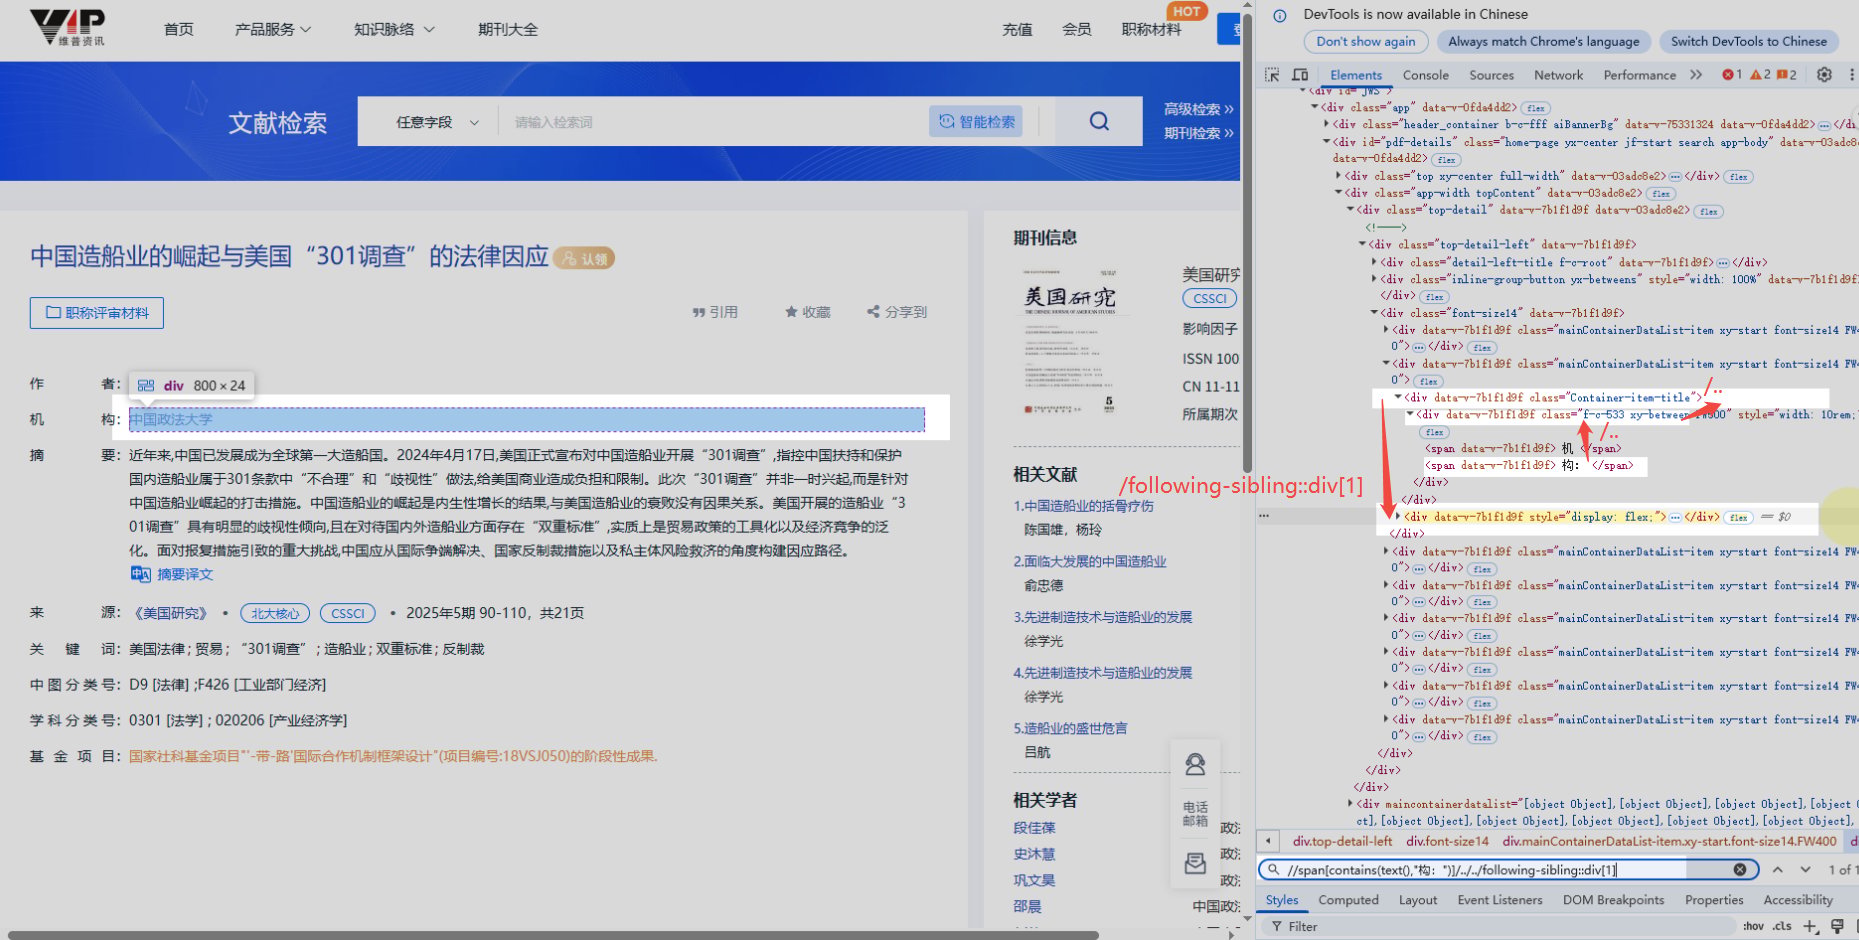
Task: Toggle the device toolbar icon in DevTools
Action: pos(1300,75)
